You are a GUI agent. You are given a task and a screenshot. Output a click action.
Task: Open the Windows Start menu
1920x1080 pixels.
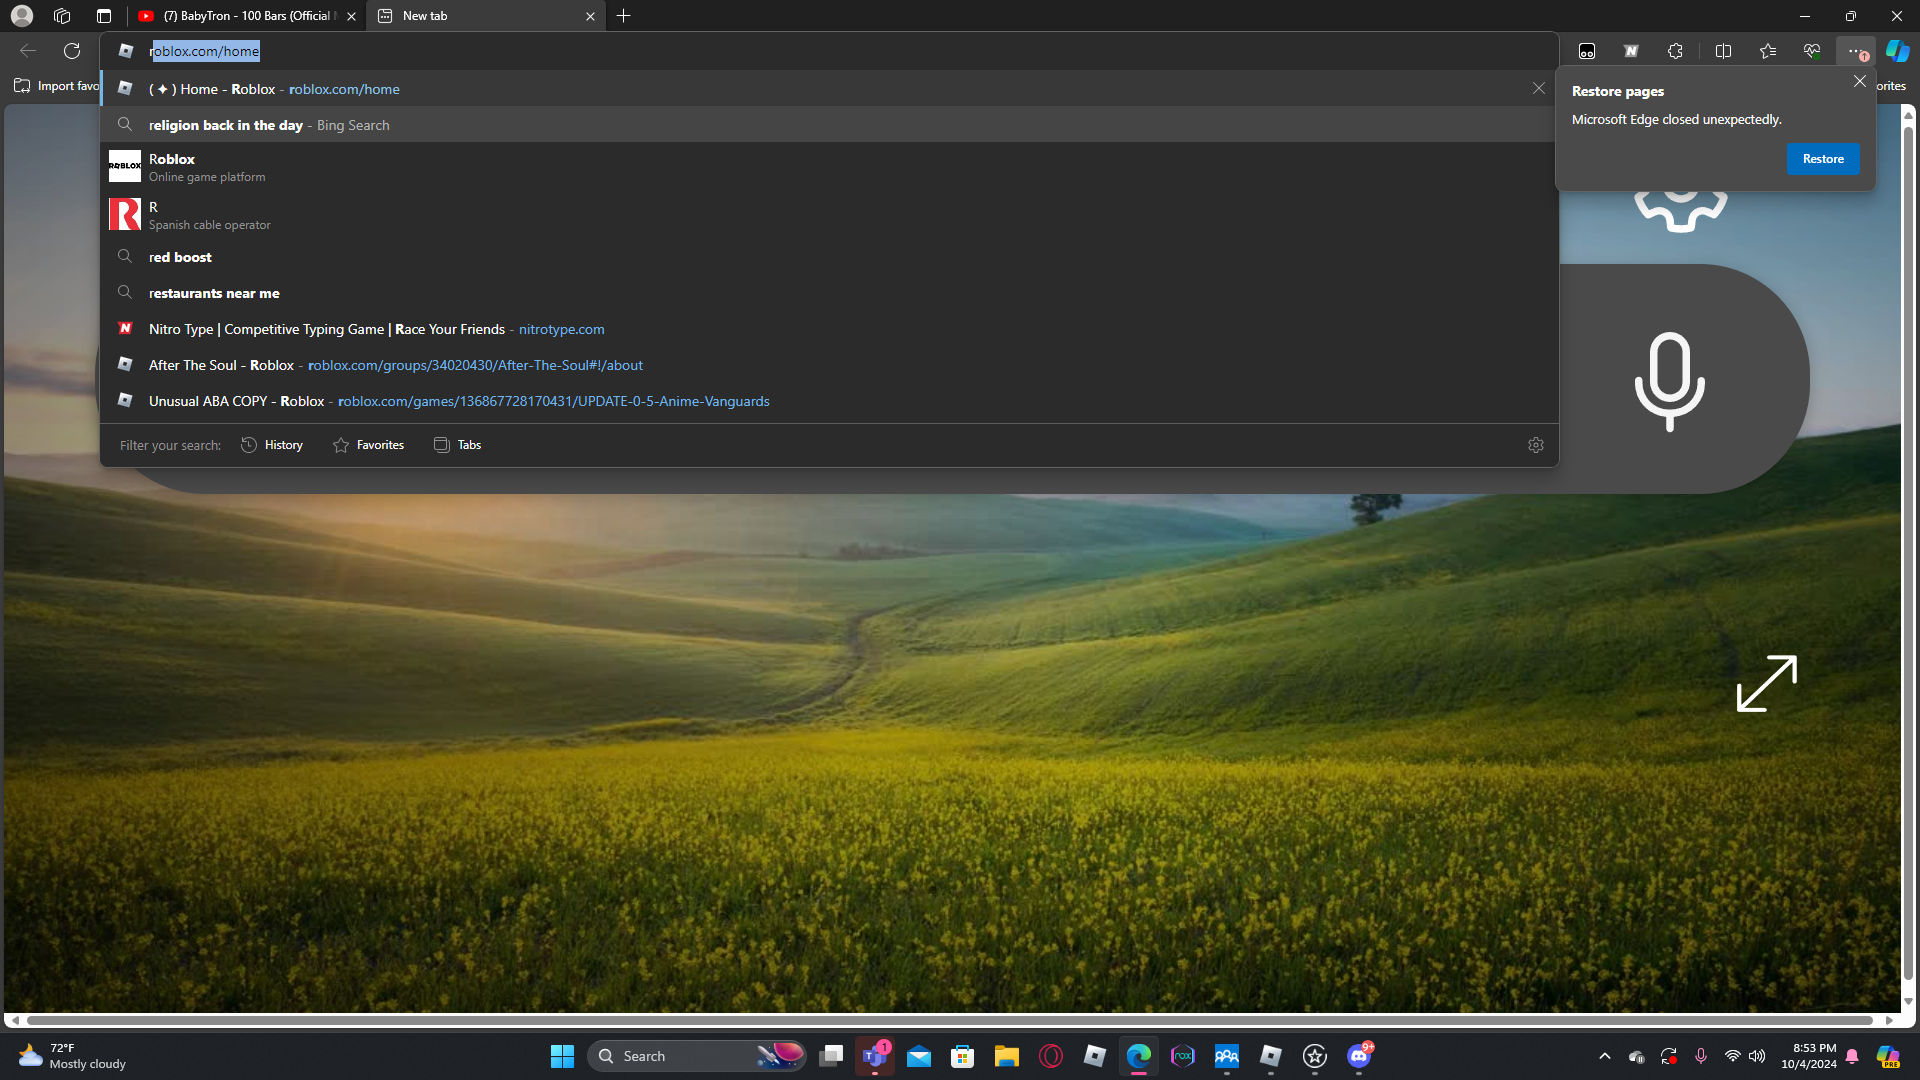point(562,1056)
